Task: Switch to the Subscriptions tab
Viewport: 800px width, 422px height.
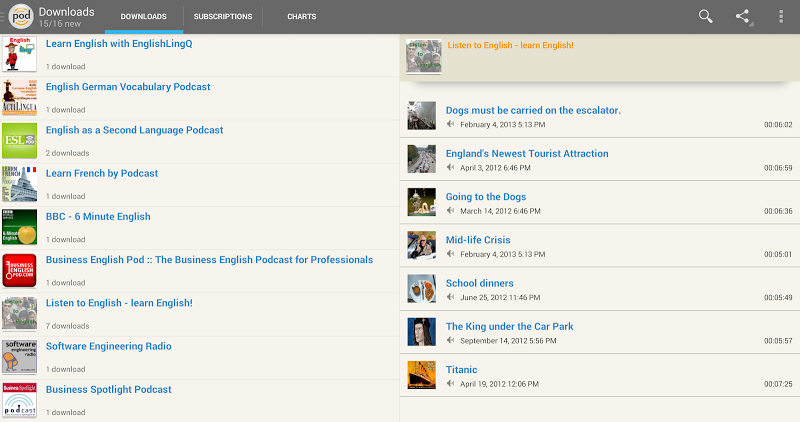Action: (x=223, y=17)
